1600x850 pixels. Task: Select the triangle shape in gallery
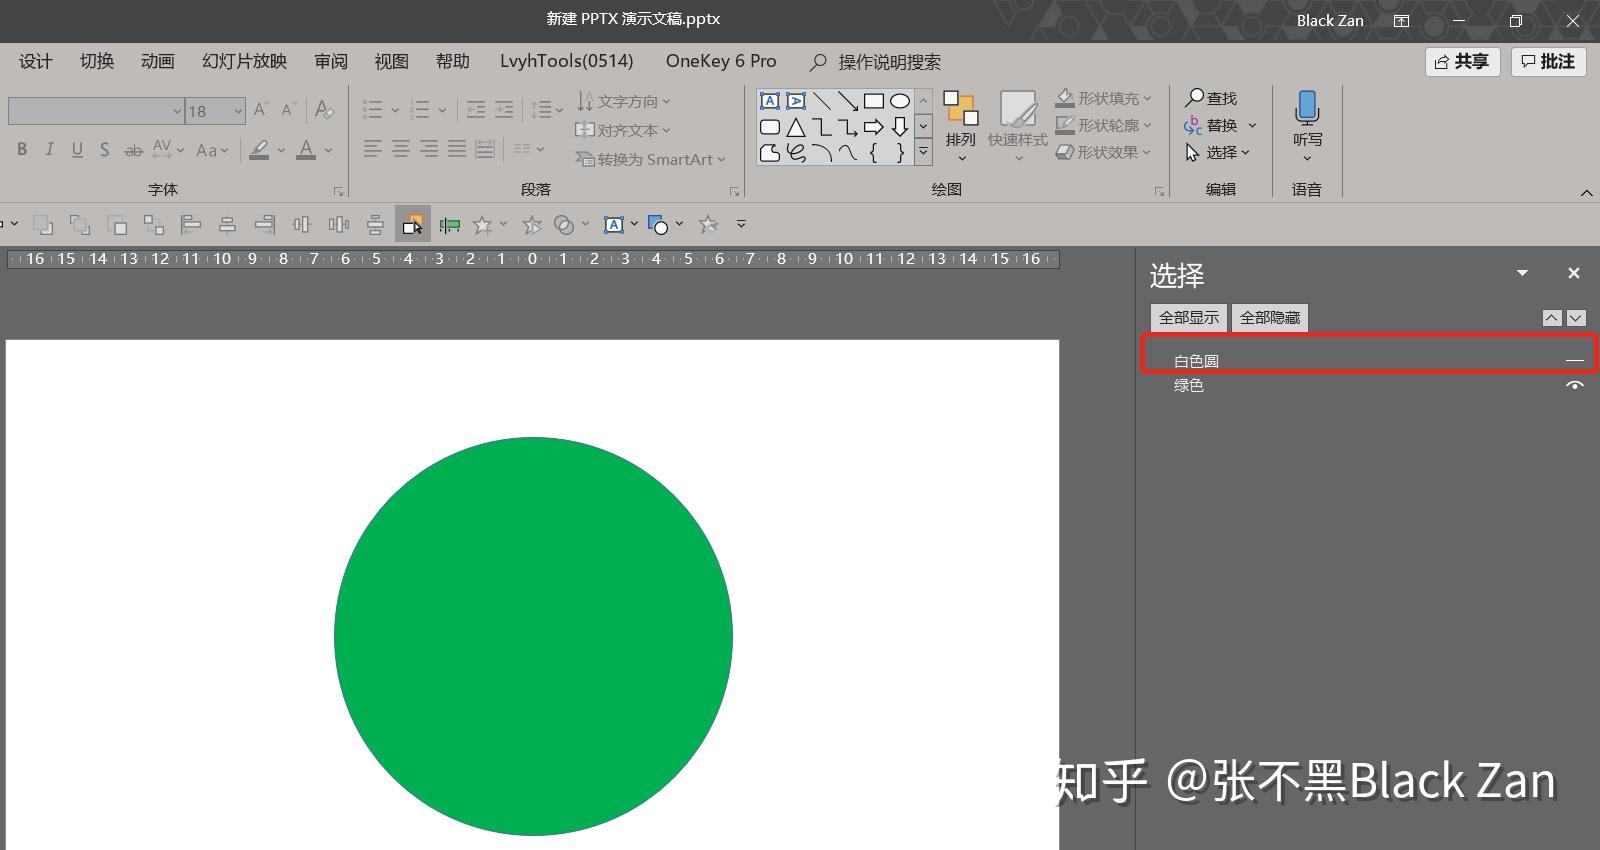(796, 127)
